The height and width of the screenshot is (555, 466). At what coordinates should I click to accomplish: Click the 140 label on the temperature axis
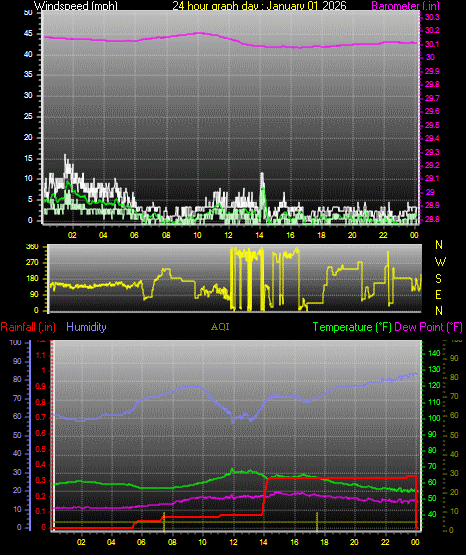tap(434, 353)
